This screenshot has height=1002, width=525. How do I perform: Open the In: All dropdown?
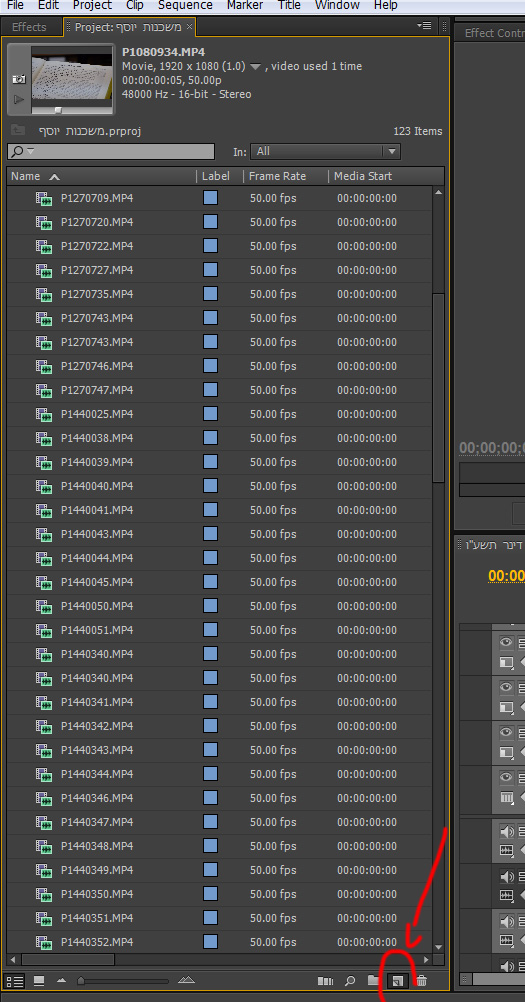pyautogui.click(x=326, y=151)
